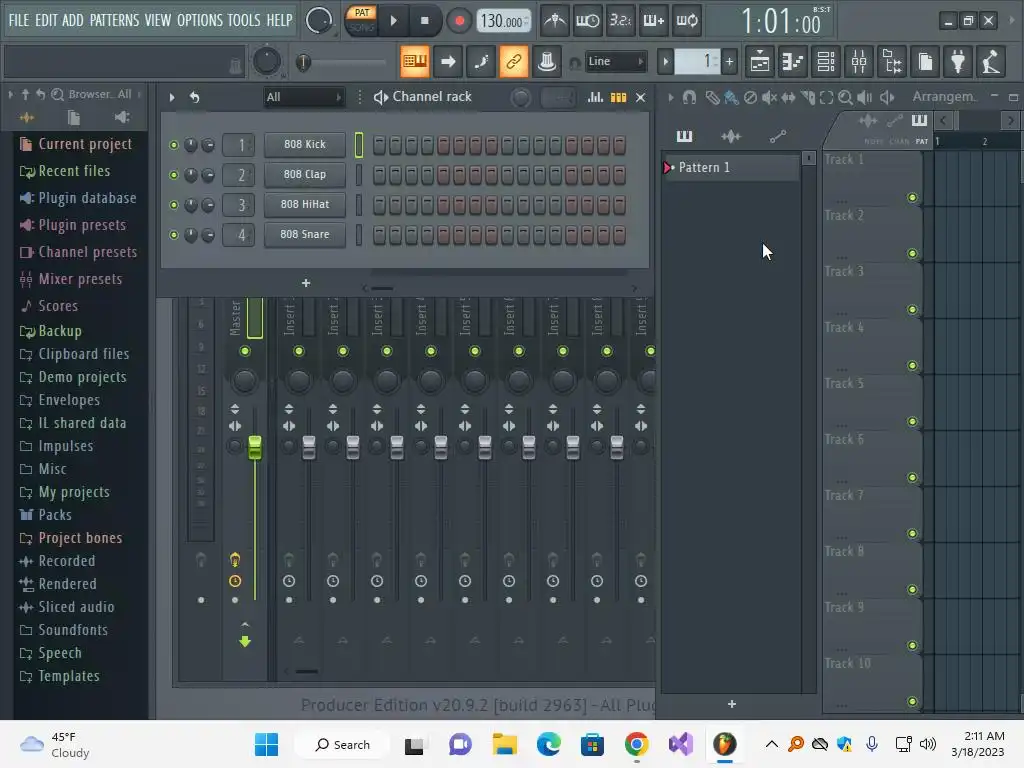Open the FILE menu

click(18, 20)
